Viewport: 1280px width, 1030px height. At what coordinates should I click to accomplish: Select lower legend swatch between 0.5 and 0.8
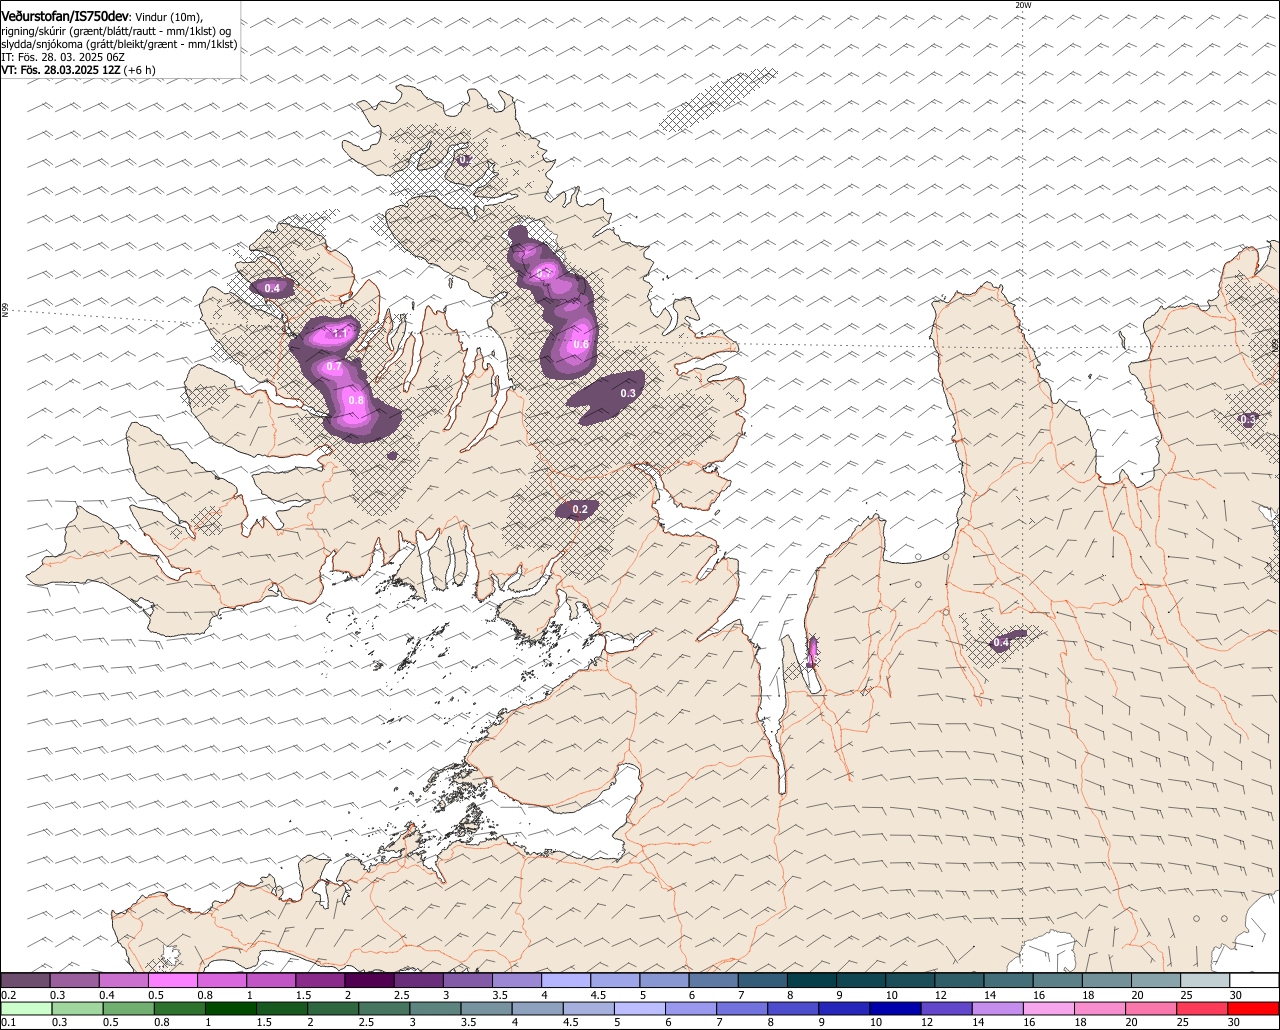[129, 1009]
